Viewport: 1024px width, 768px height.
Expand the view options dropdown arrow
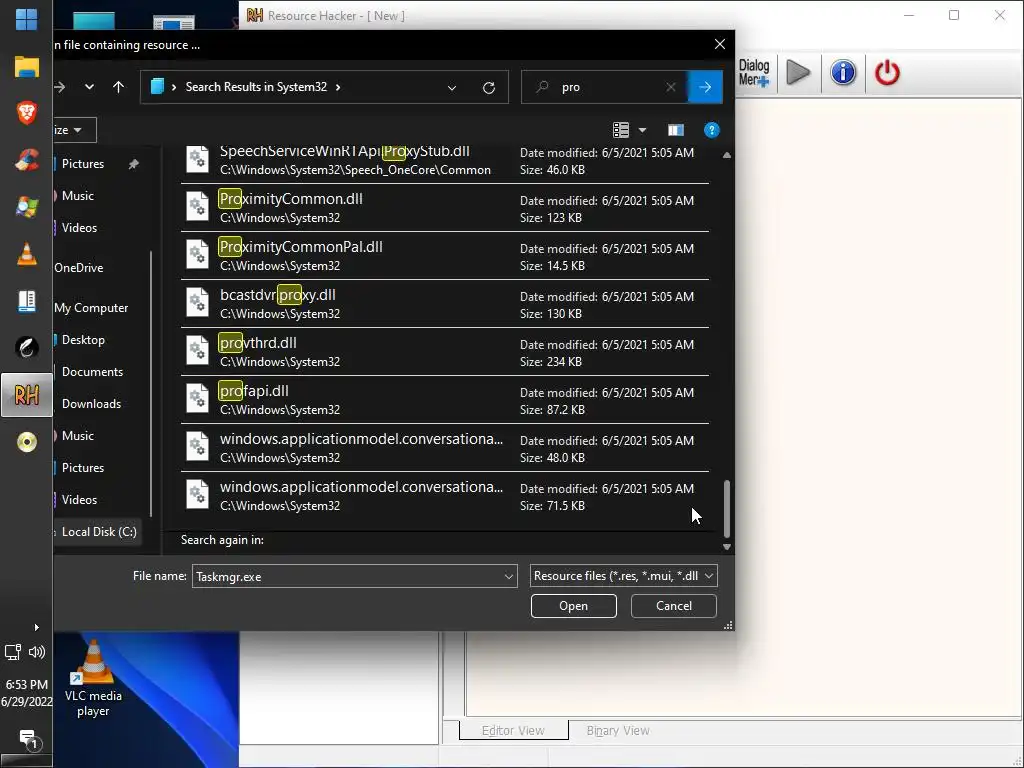(643, 130)
